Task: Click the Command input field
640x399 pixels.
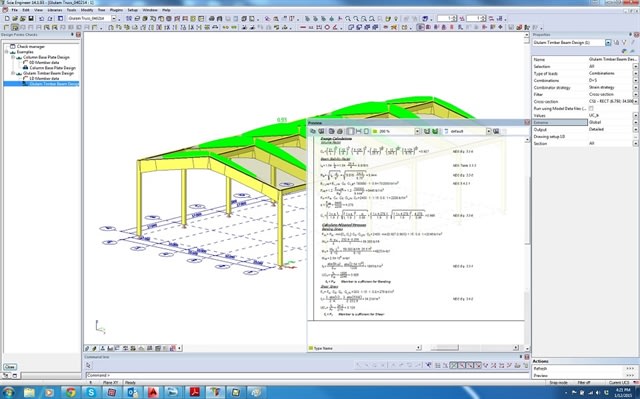Action: (x=306, y=375)
